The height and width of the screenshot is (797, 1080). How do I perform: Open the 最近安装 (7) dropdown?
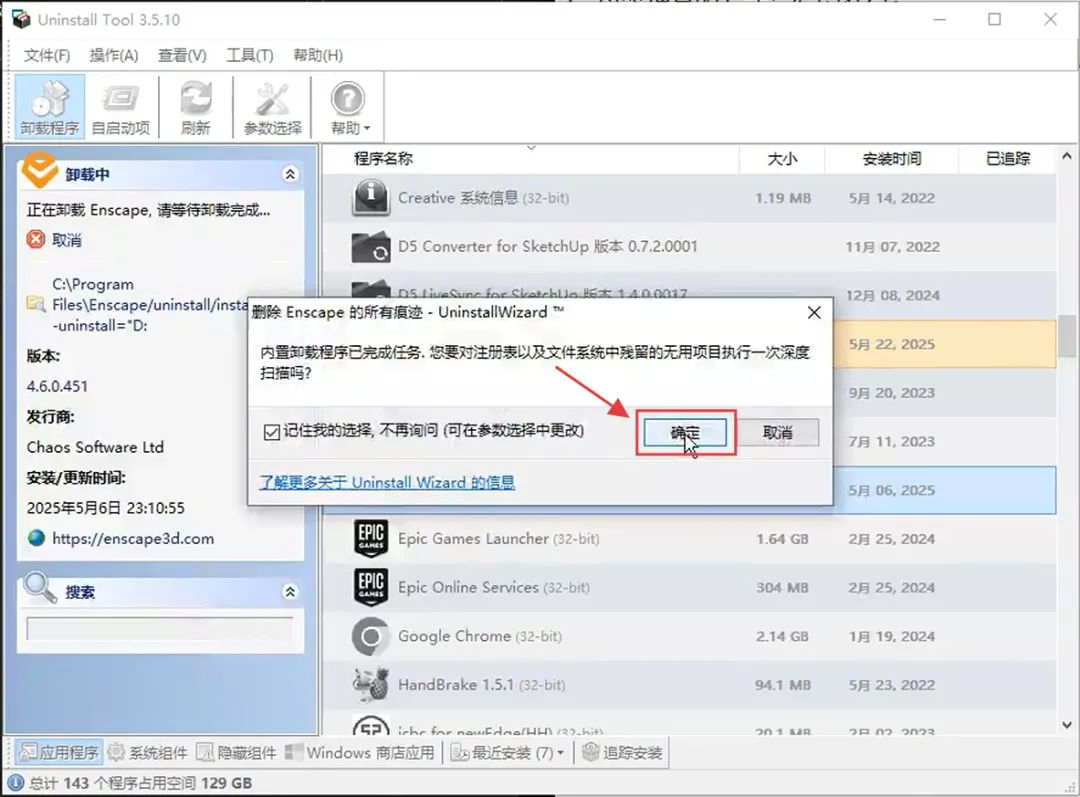pos(508,752)
